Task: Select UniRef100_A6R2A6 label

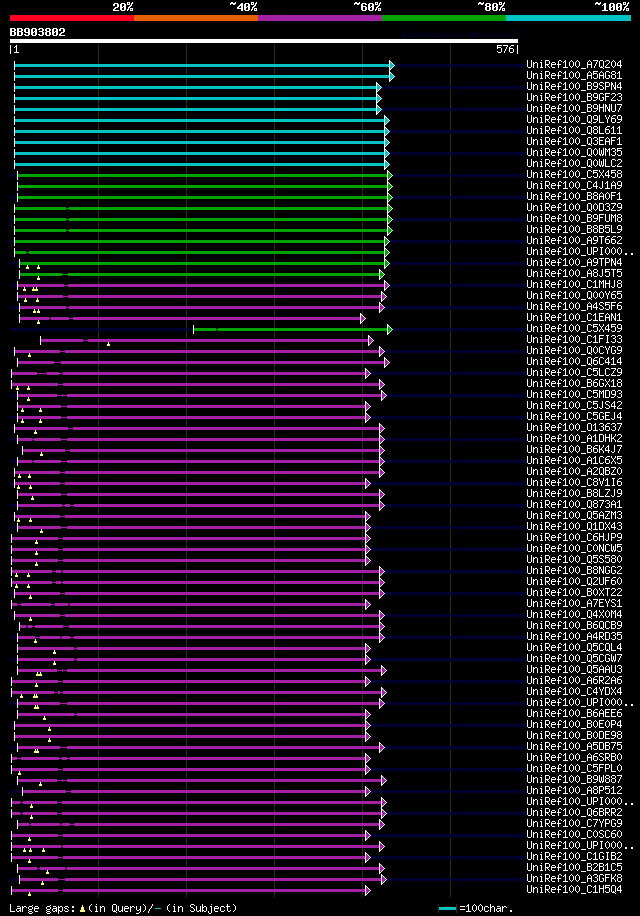Action: click(x=574, y=680)
